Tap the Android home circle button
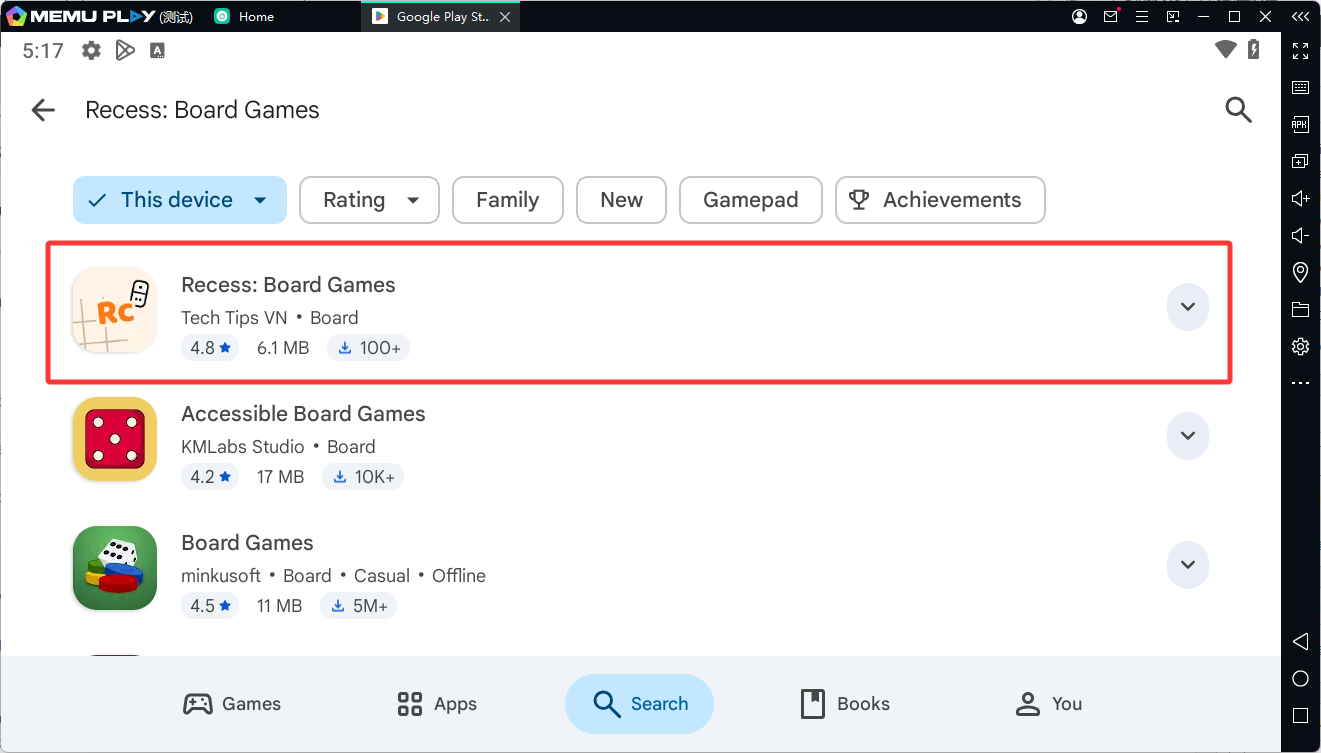Screen dimensions: 1321x753 pyautogui.click(x=1300, y=679)
